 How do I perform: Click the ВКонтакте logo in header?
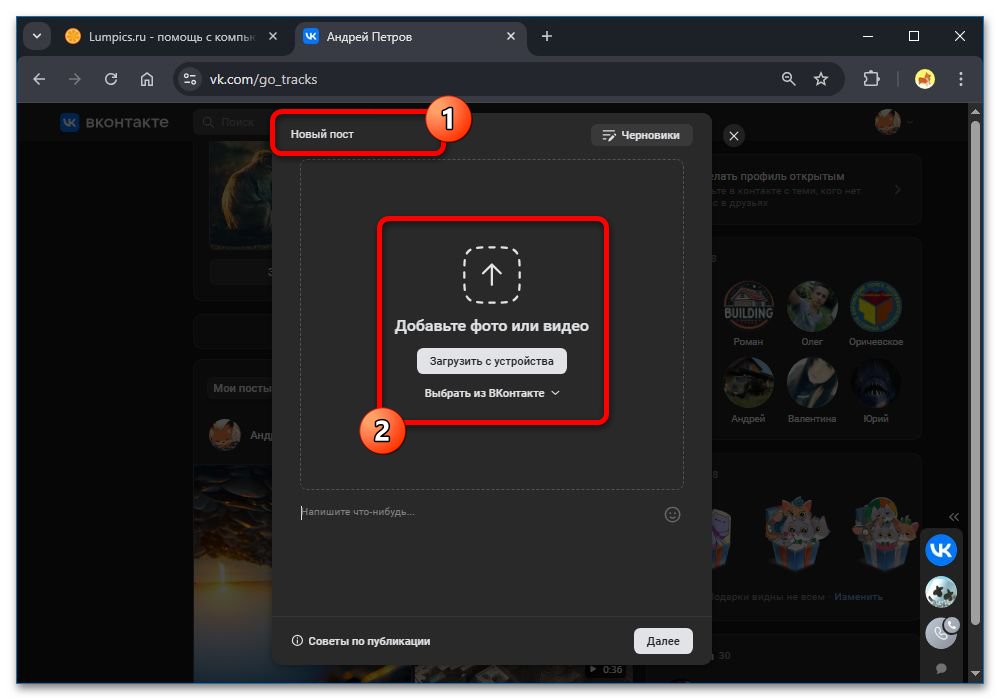115,122
